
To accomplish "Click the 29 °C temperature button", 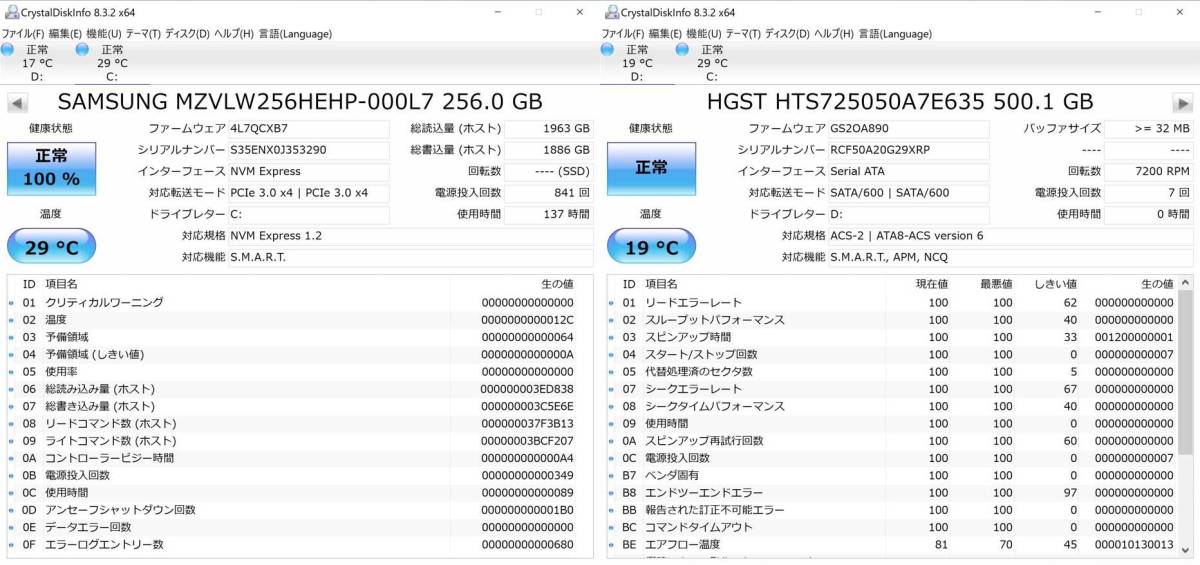I will (x=51, y=246).
